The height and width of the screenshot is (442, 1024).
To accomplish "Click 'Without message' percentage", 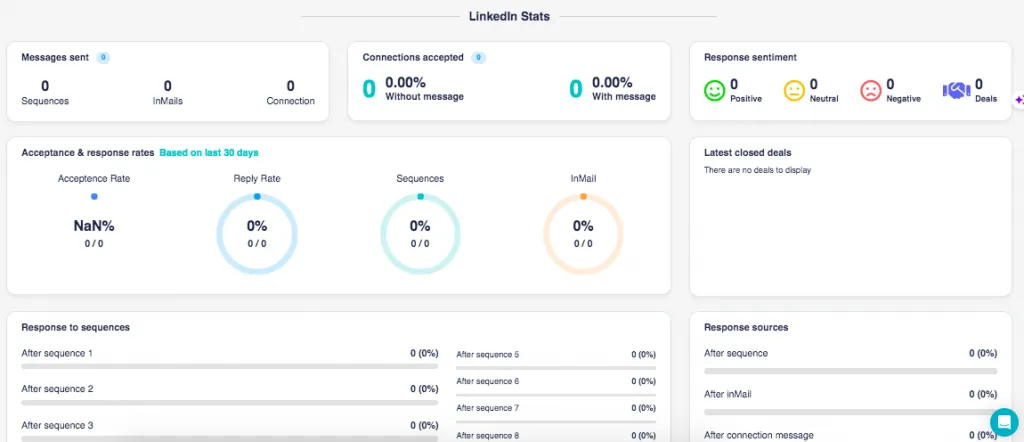I will pyautogui.click(x=406, y=82).
